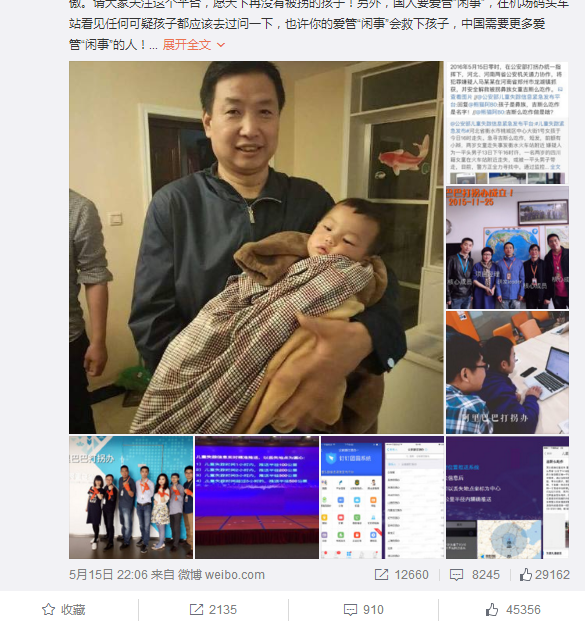Open the 5月15日 22:06 timestamp link

tap(108, 575)
